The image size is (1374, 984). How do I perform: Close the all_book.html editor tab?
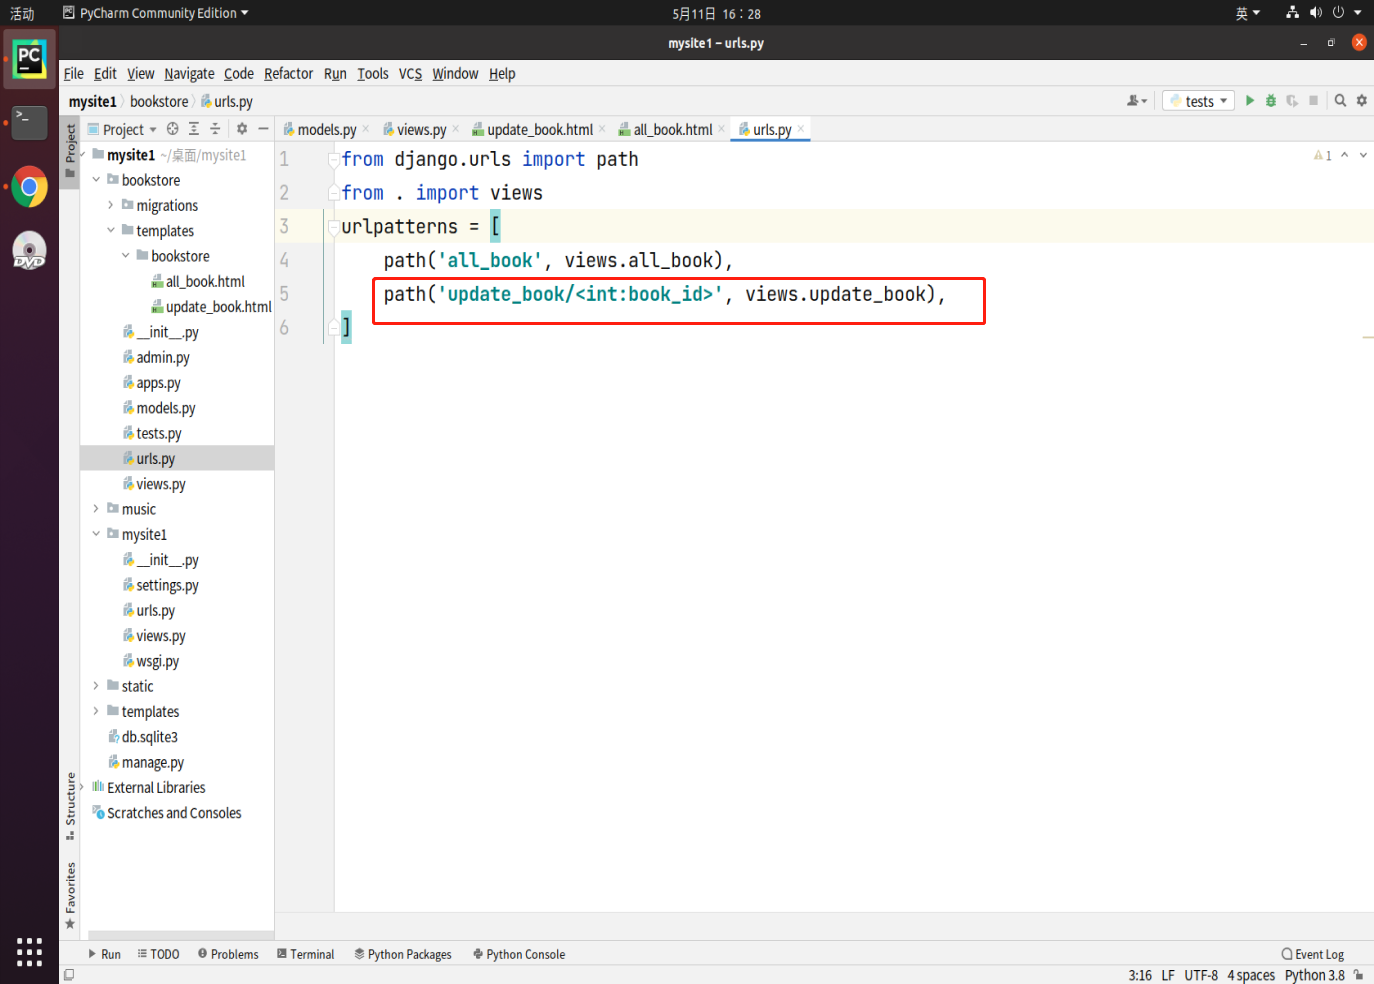coord(721,129)
